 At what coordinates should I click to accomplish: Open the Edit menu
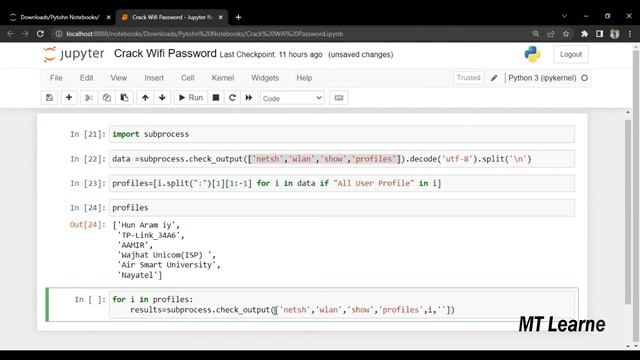click(87, 78)
